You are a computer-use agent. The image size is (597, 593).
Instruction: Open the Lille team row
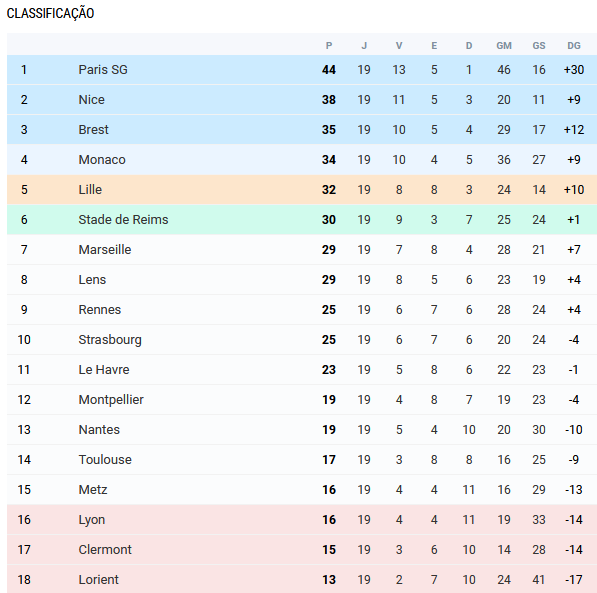302,190
